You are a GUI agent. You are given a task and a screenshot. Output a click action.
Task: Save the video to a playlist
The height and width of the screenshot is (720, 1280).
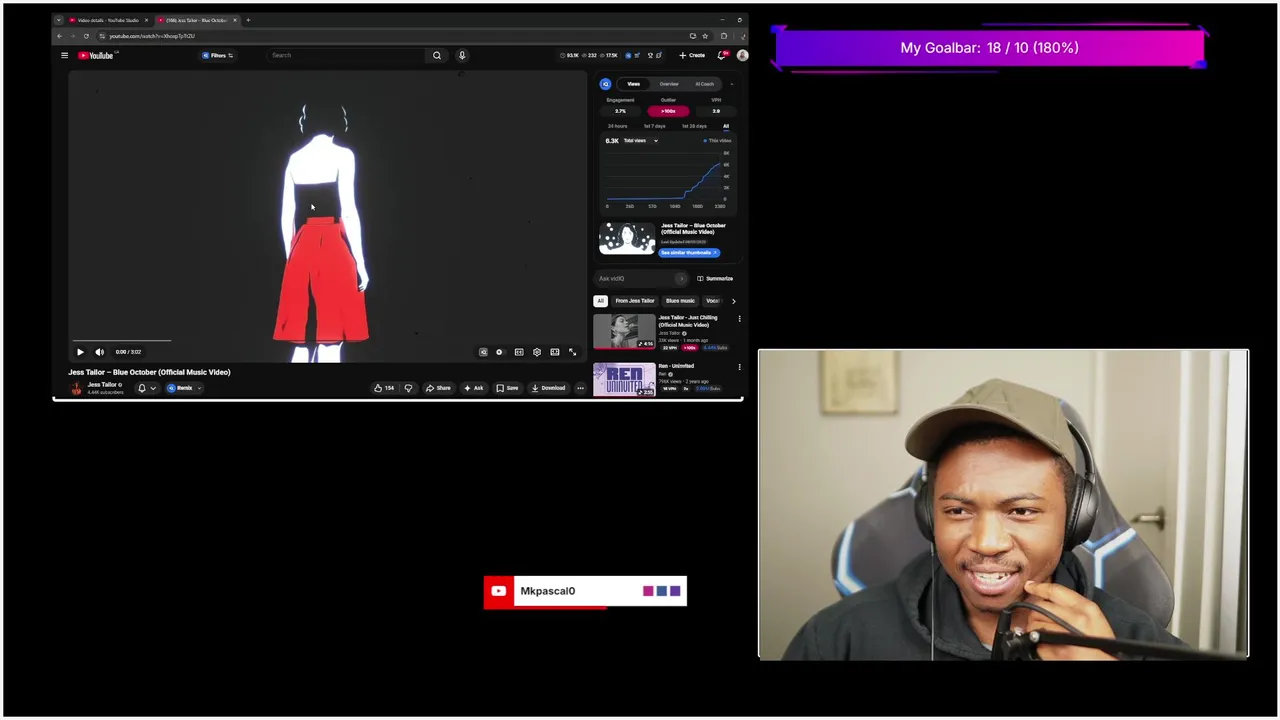[507, 388]
